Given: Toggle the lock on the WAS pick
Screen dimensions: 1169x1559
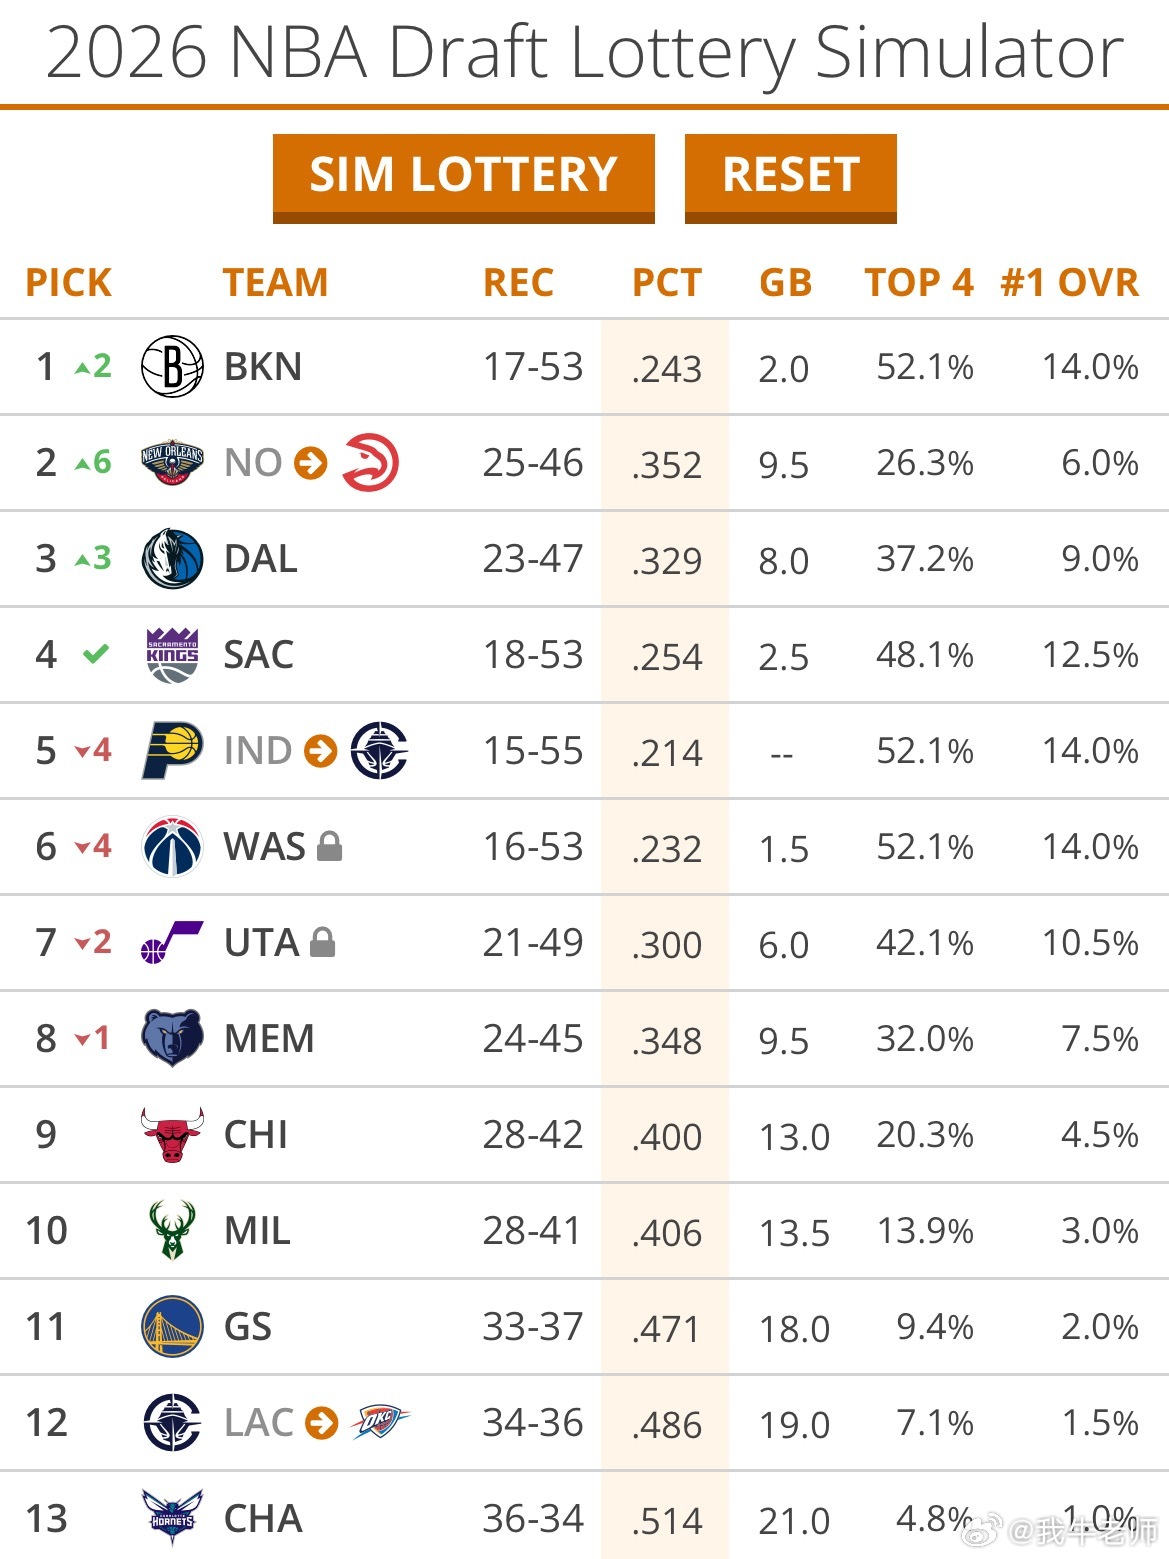Looking at the screenshot, I should tap(330, 847).
